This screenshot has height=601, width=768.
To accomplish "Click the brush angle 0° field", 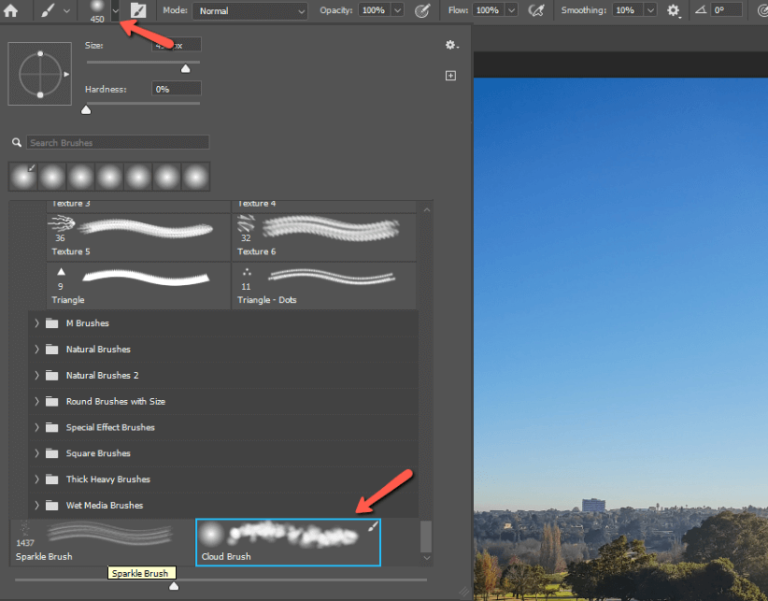I will 727,10.
